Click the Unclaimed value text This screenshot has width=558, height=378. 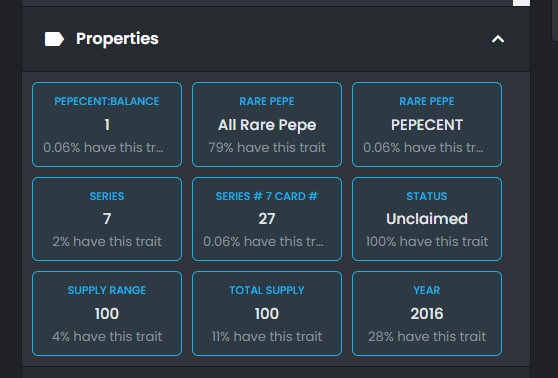pyautogui.click(x=427, y=219)
